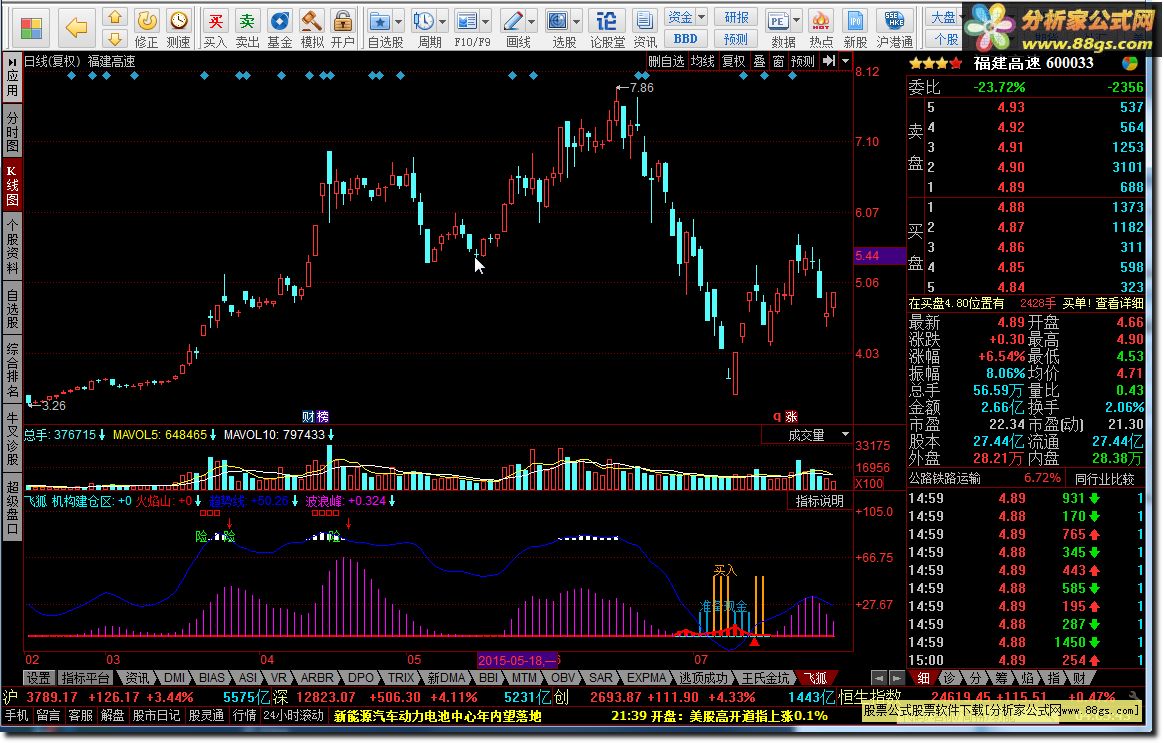Open 论股堂 discussion forum icon
The height and width of the screenshot is (743, 1164).
pyautogui.click(x=607, y=28)
